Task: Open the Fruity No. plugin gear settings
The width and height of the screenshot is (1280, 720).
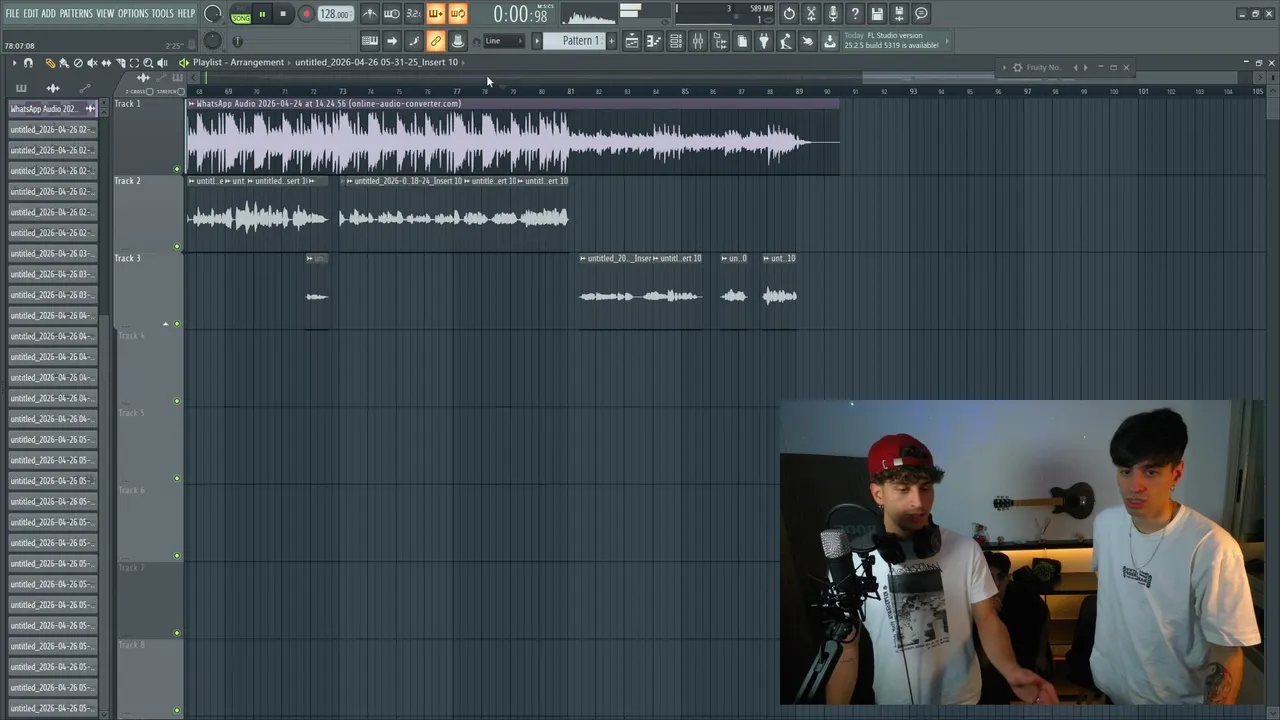Action: tap(1017, 67)
